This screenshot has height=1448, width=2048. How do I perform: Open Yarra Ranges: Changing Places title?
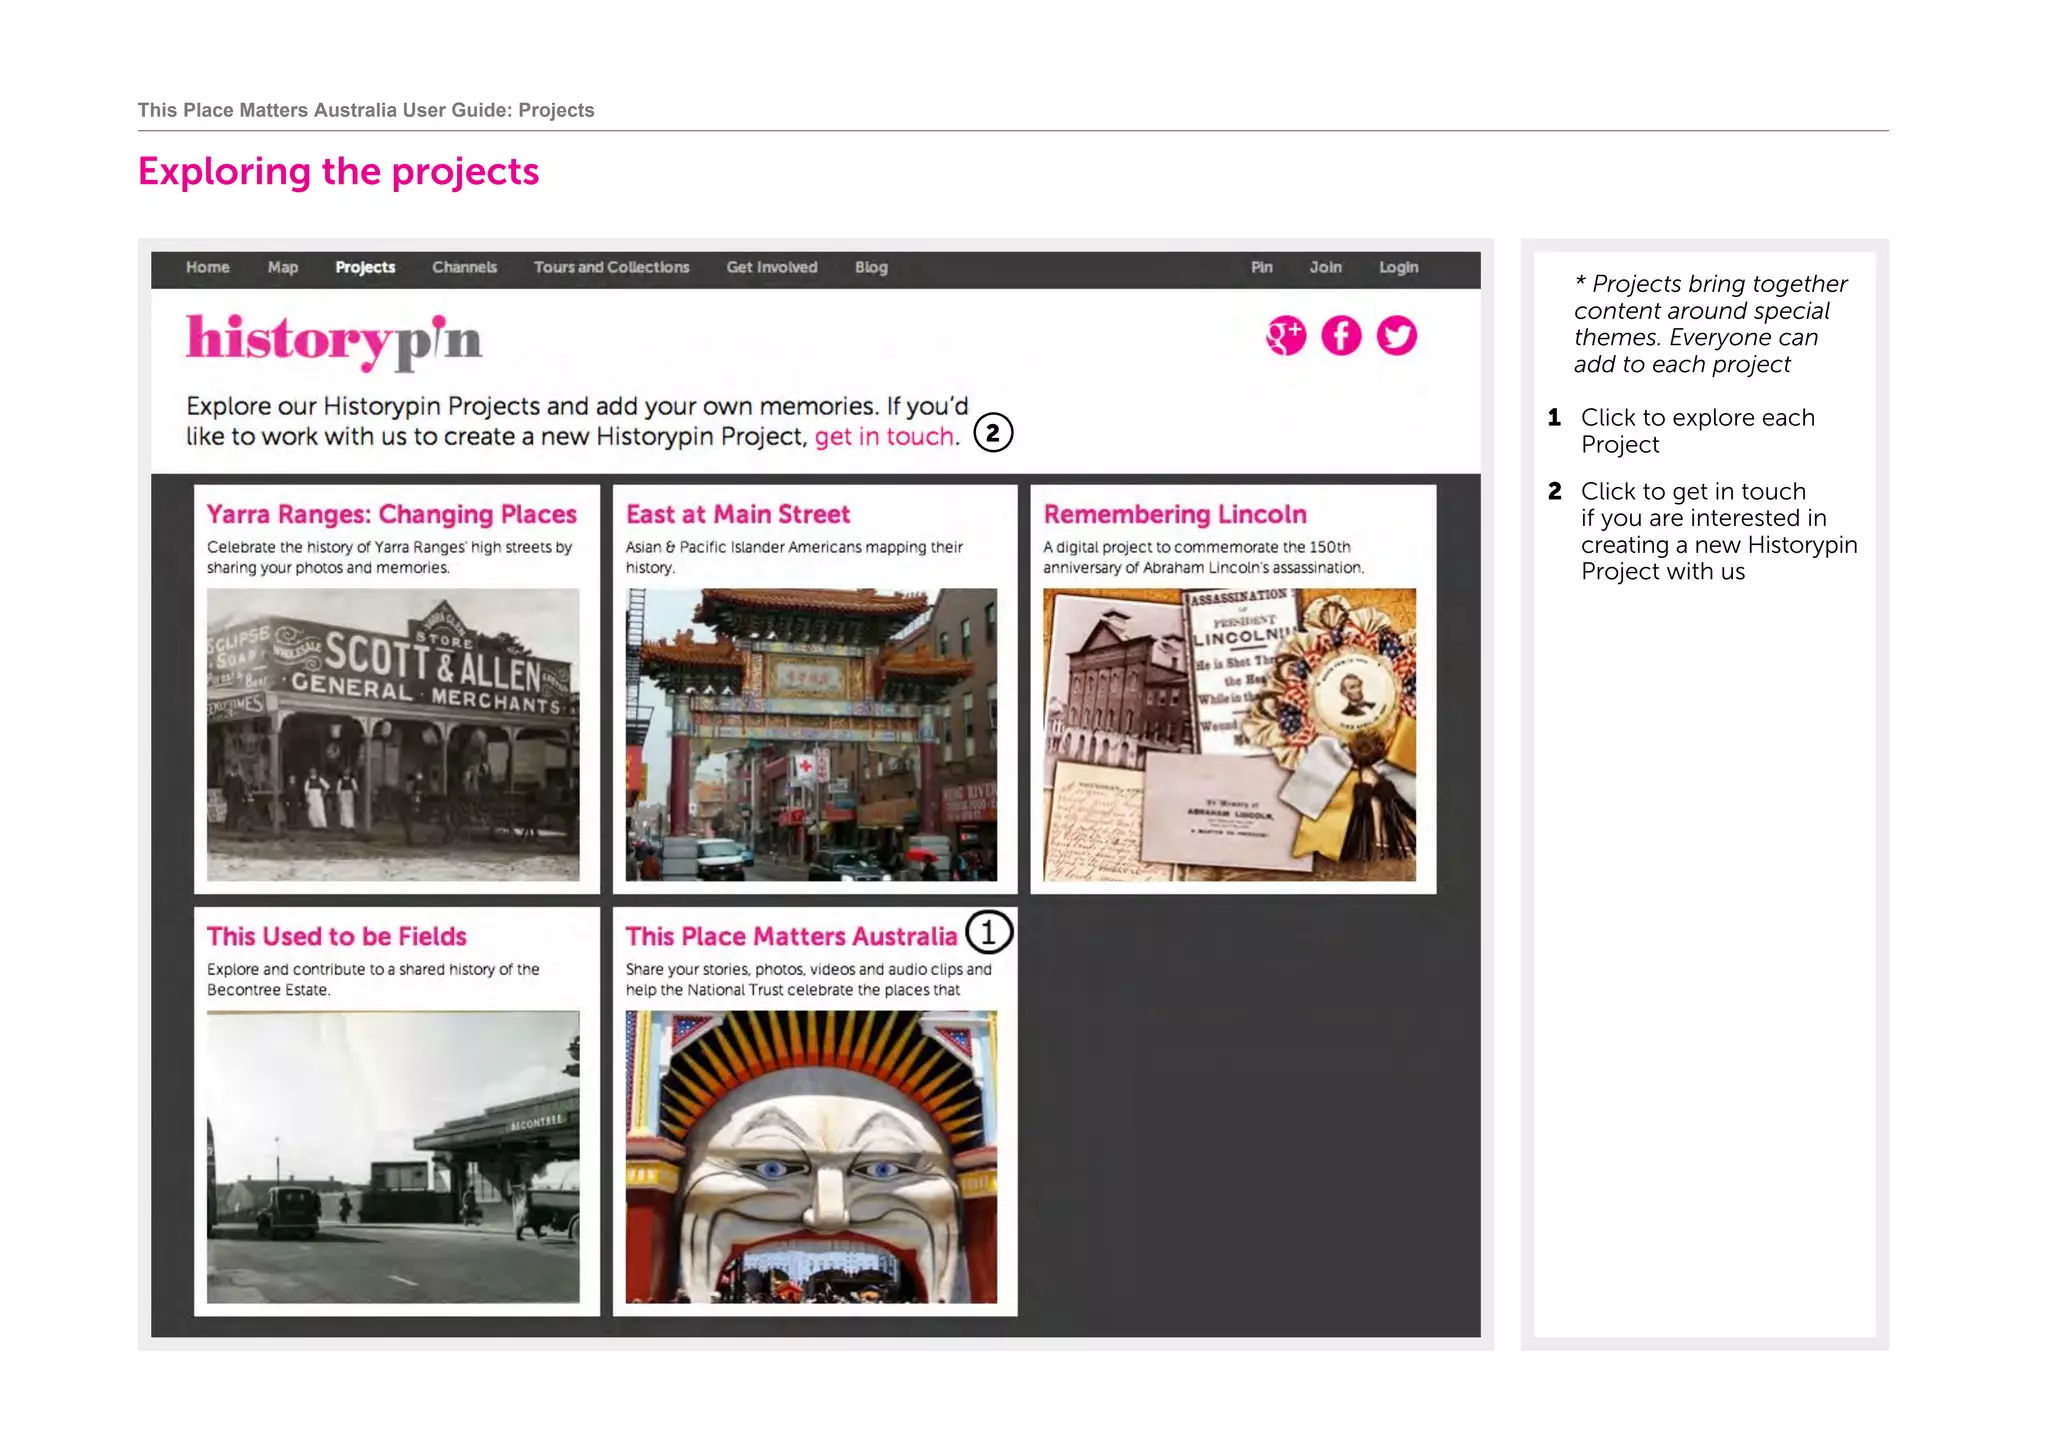(x=392, y=515)
